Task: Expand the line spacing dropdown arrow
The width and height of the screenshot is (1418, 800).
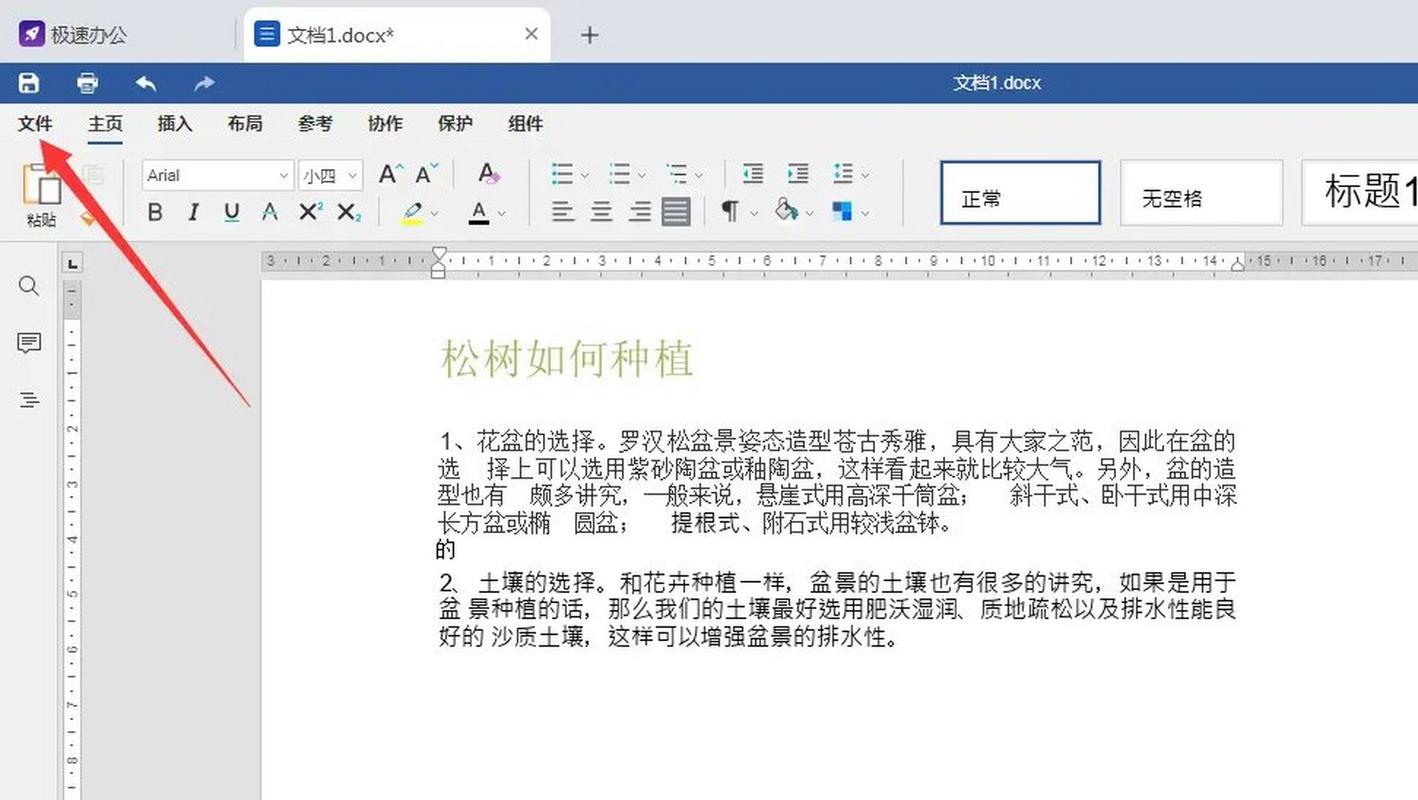Action: (865, 176)
